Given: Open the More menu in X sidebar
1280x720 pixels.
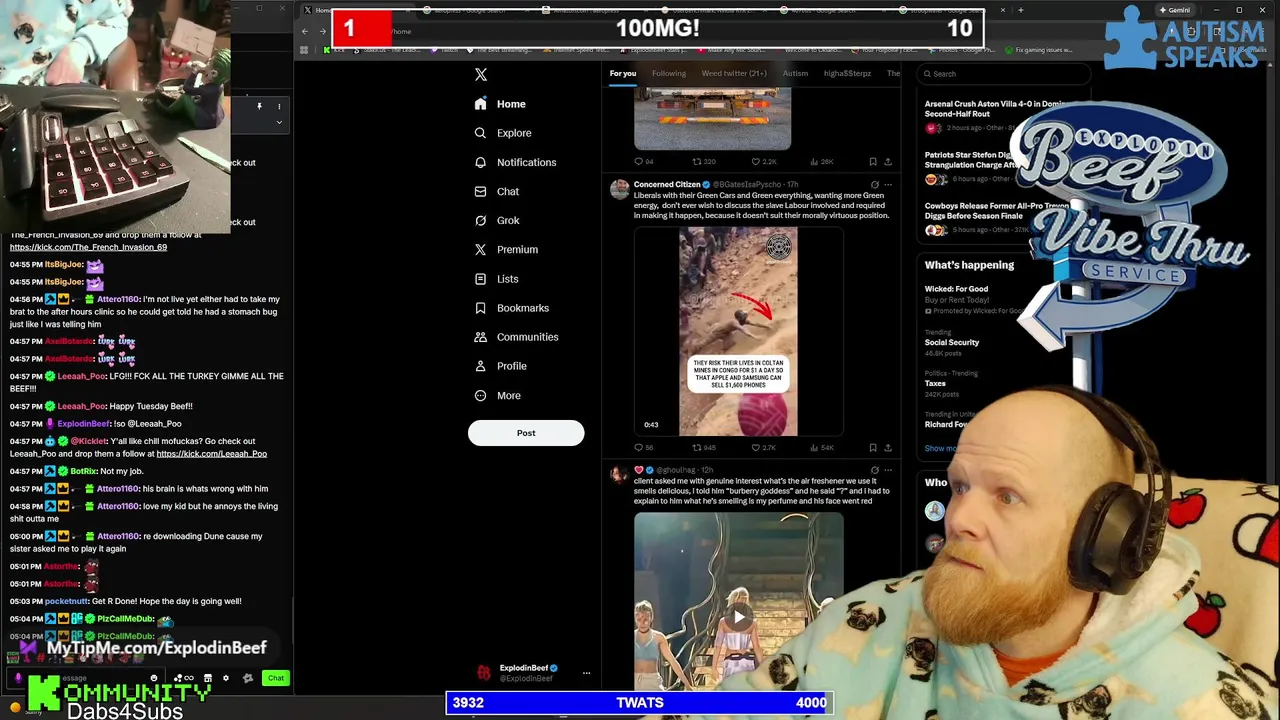Looking at the screenshot, I should click(497, 395).
